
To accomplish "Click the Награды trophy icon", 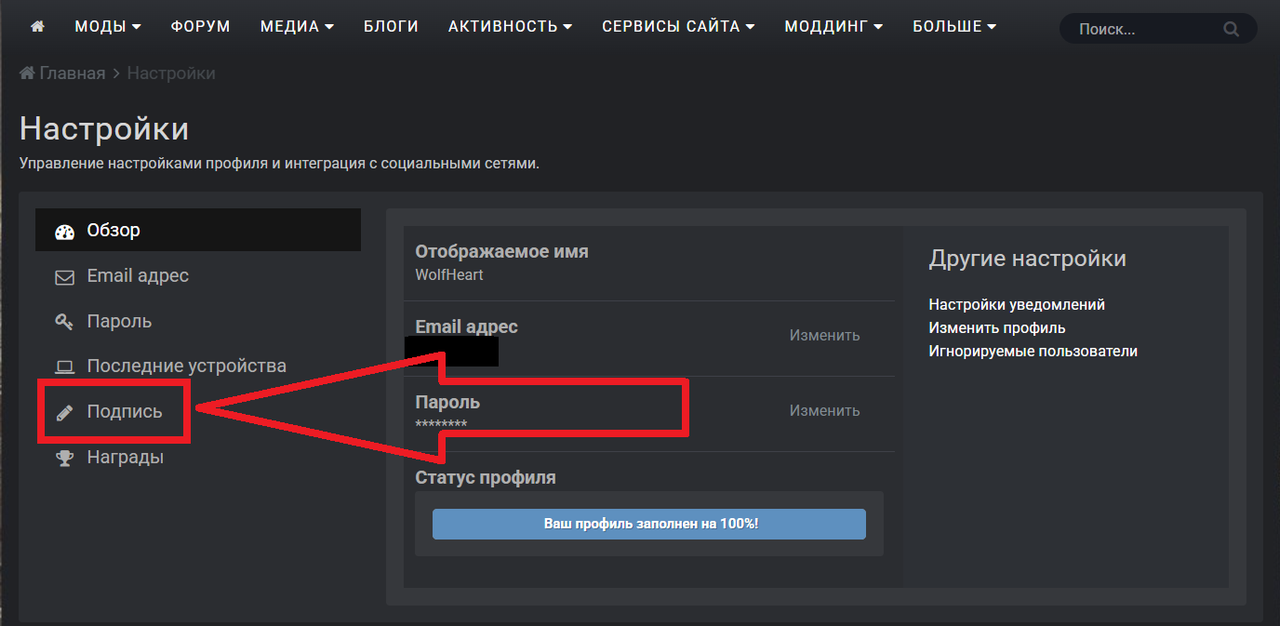I will pos(65,458).
